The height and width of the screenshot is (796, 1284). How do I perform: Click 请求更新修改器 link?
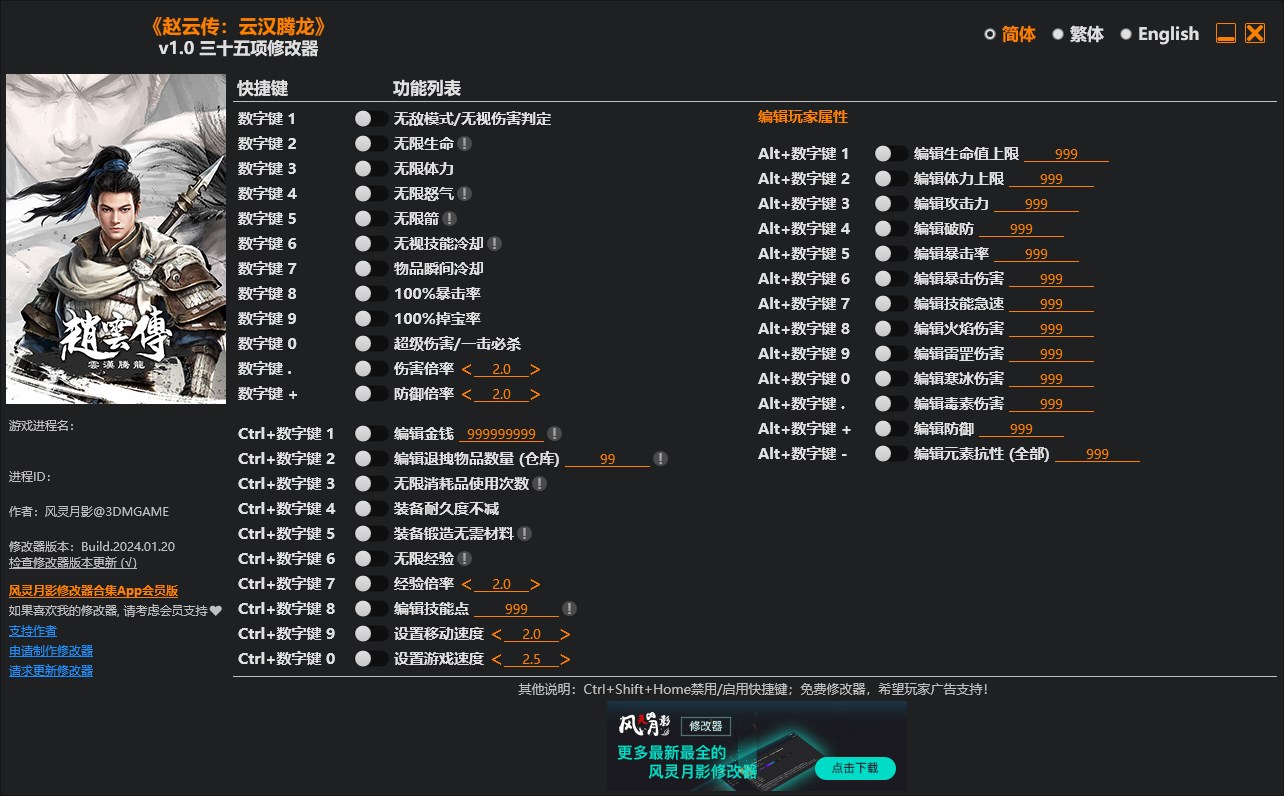tap(51, 671)
